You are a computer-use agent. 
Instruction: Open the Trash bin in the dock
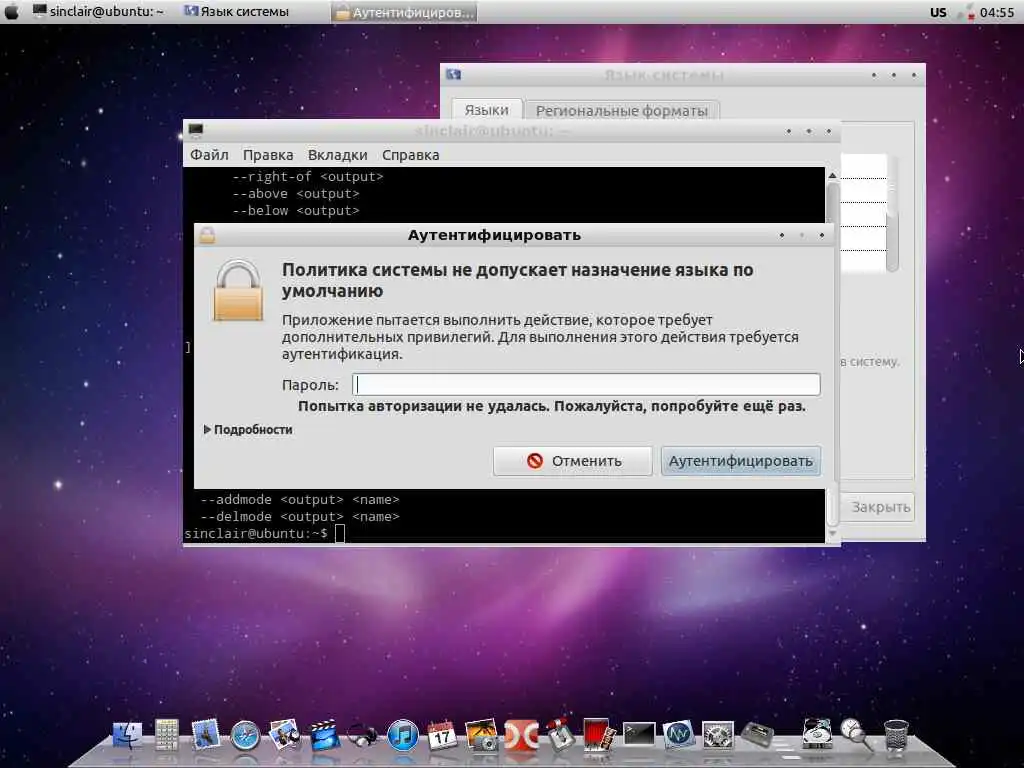[x=895, y=736]
